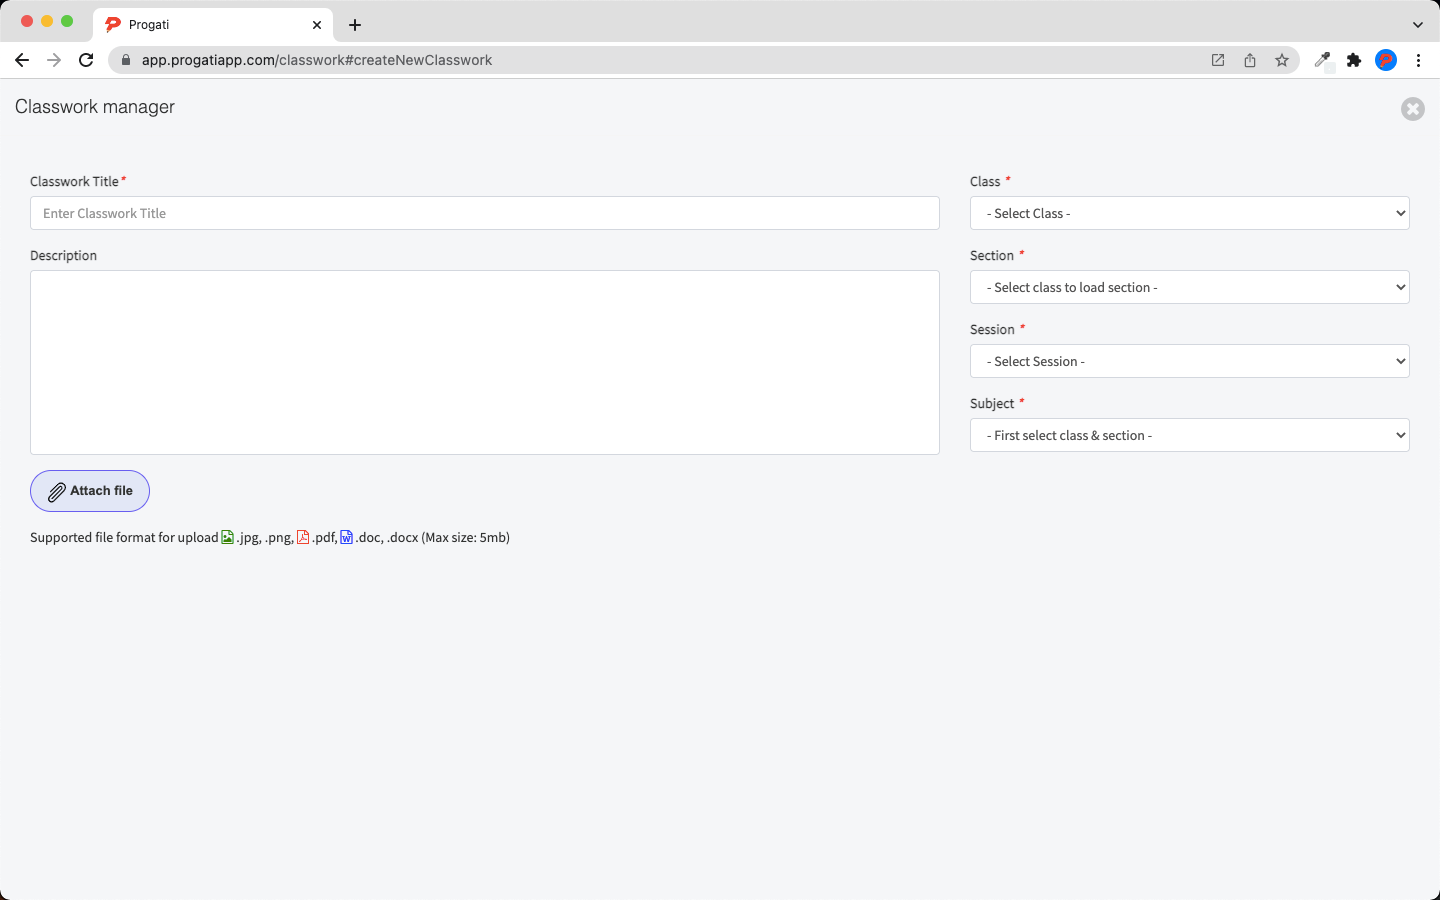The image size is (1440, 900).
Task: Focus the Classwork Title input field
Action: [x=485, y=213]
